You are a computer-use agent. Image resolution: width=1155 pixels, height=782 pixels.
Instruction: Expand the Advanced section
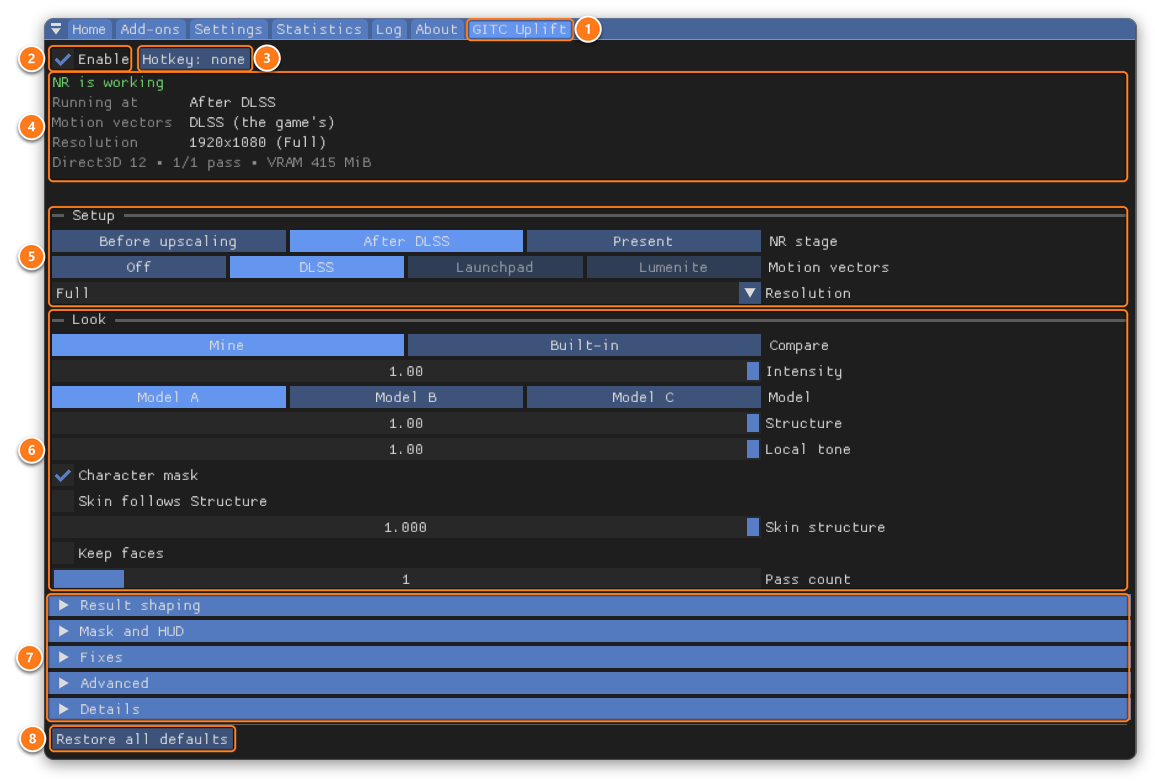pos(588,683)
